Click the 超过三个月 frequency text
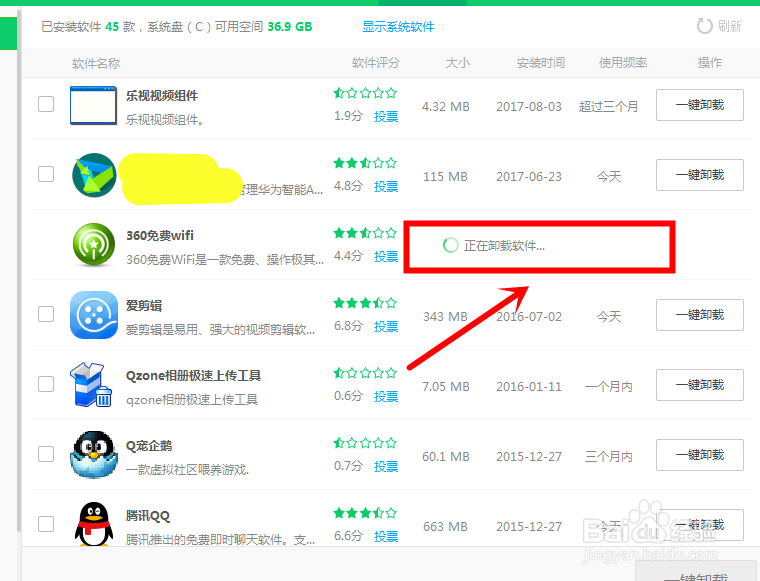Image resolution: width=760 pixels, height=581 pixels. click(x=608, y=107)
